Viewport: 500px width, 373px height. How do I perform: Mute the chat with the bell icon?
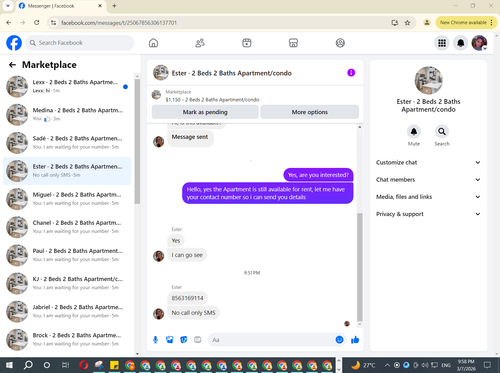[x=414, y=132]
